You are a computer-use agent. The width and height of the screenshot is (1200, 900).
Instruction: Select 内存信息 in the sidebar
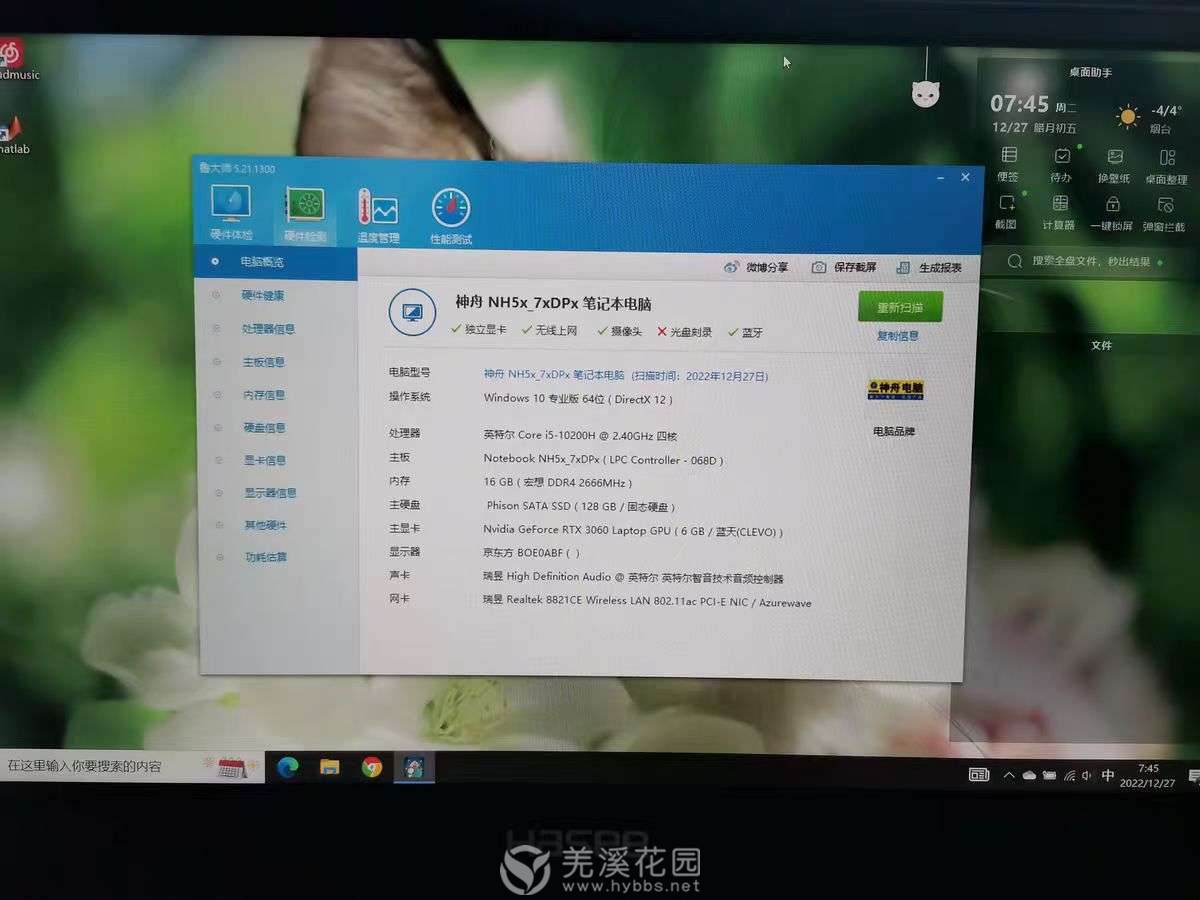point(263,394)
